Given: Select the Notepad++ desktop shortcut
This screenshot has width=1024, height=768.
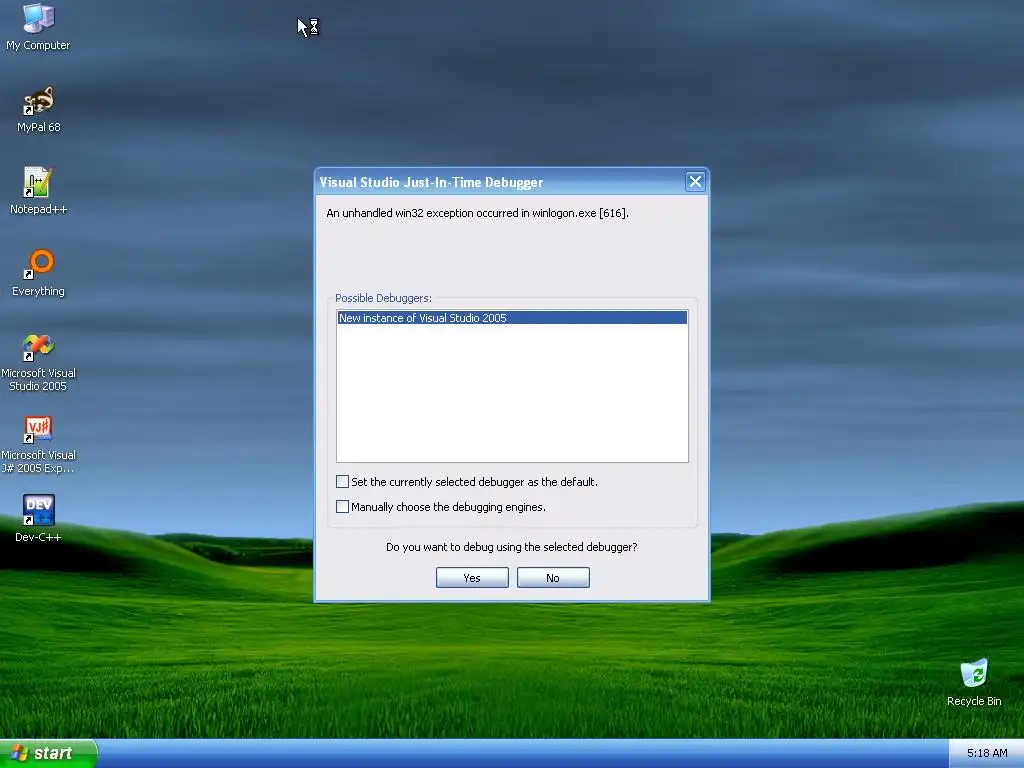Looking at the screenshot, I should (38, 191).
